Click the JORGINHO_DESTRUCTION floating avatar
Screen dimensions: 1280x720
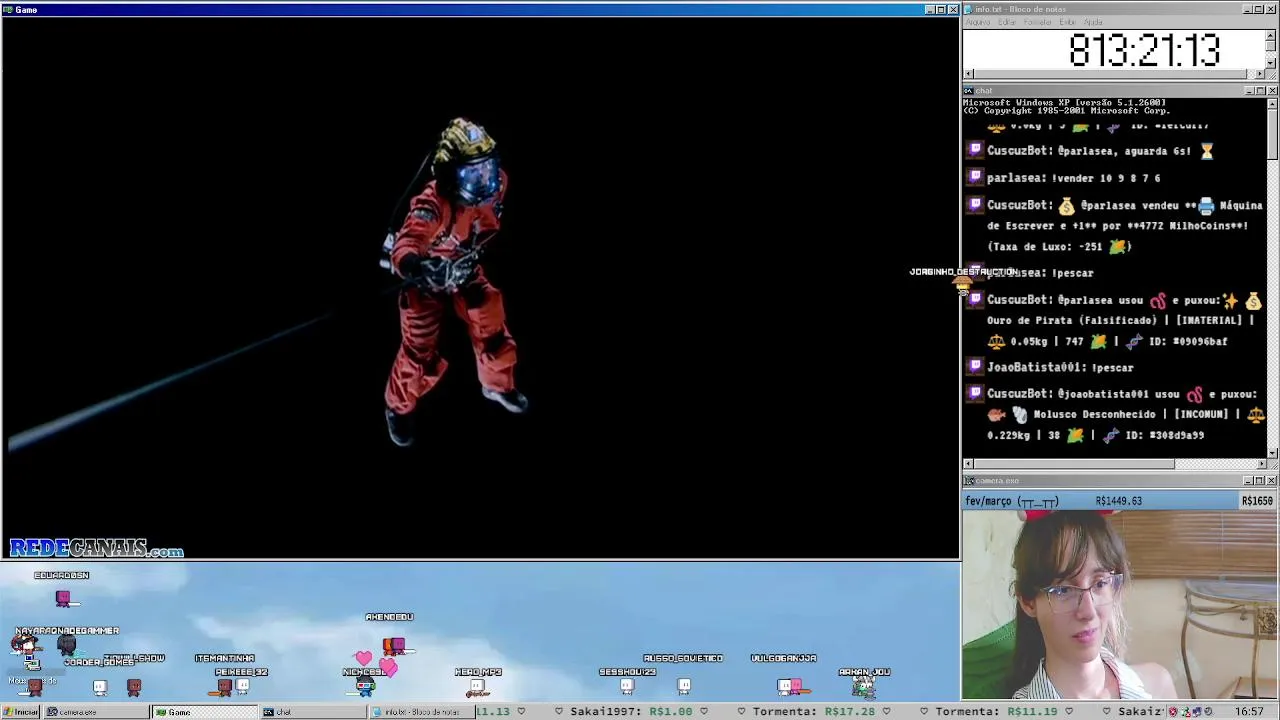click(x=962, y=286)
